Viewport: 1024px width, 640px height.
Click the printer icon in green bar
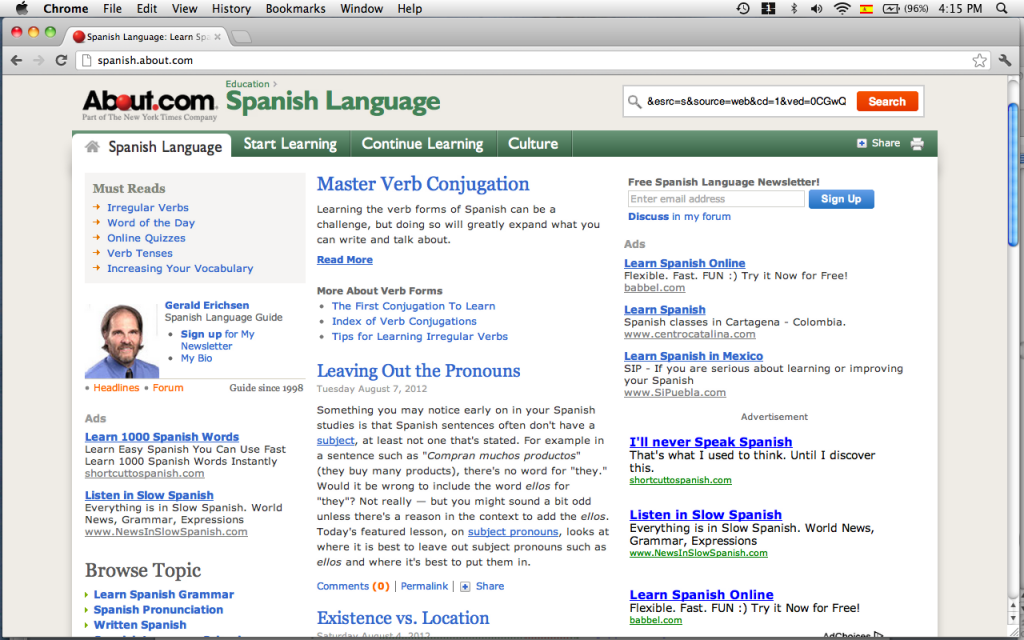[x=917, y=144]
